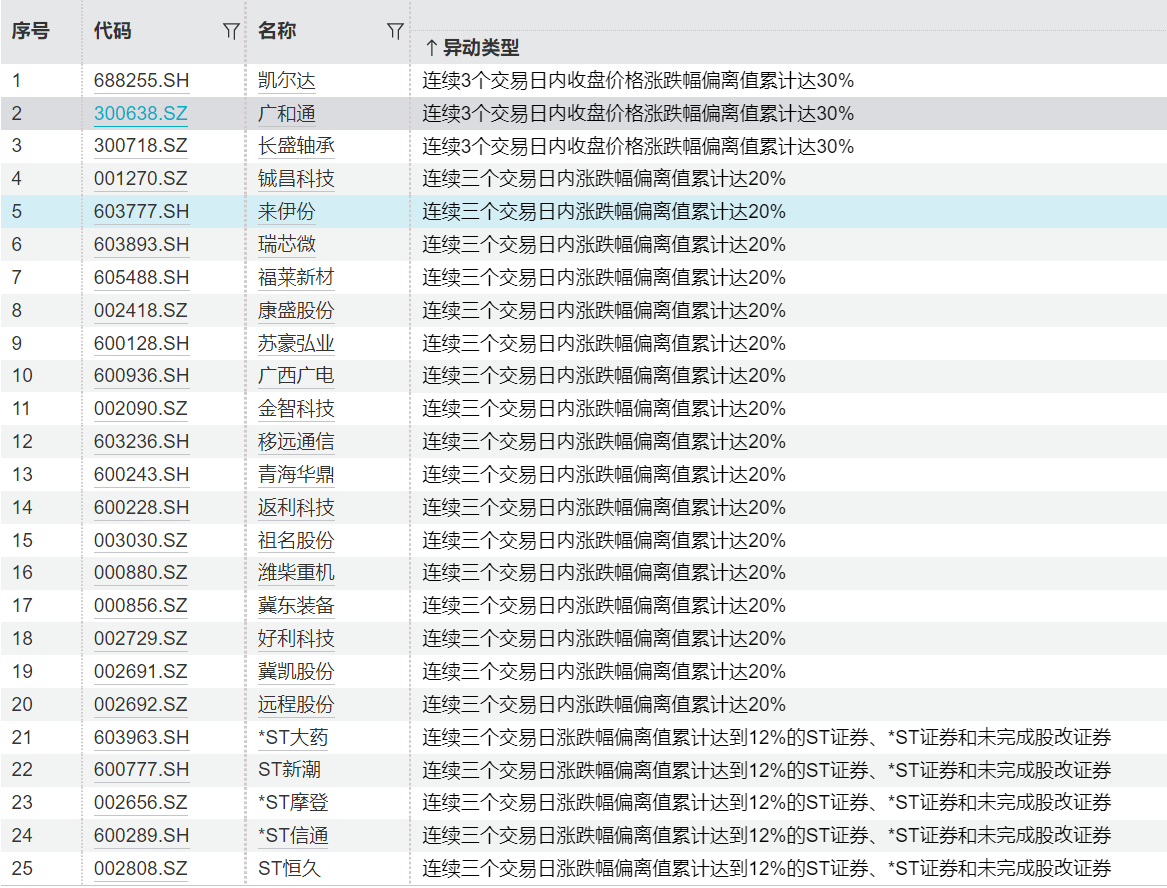Image resolution: width=1167 pixels, height=888 pixels.
Task: Select stock name 瑞芯微
Action: [287, 244]
